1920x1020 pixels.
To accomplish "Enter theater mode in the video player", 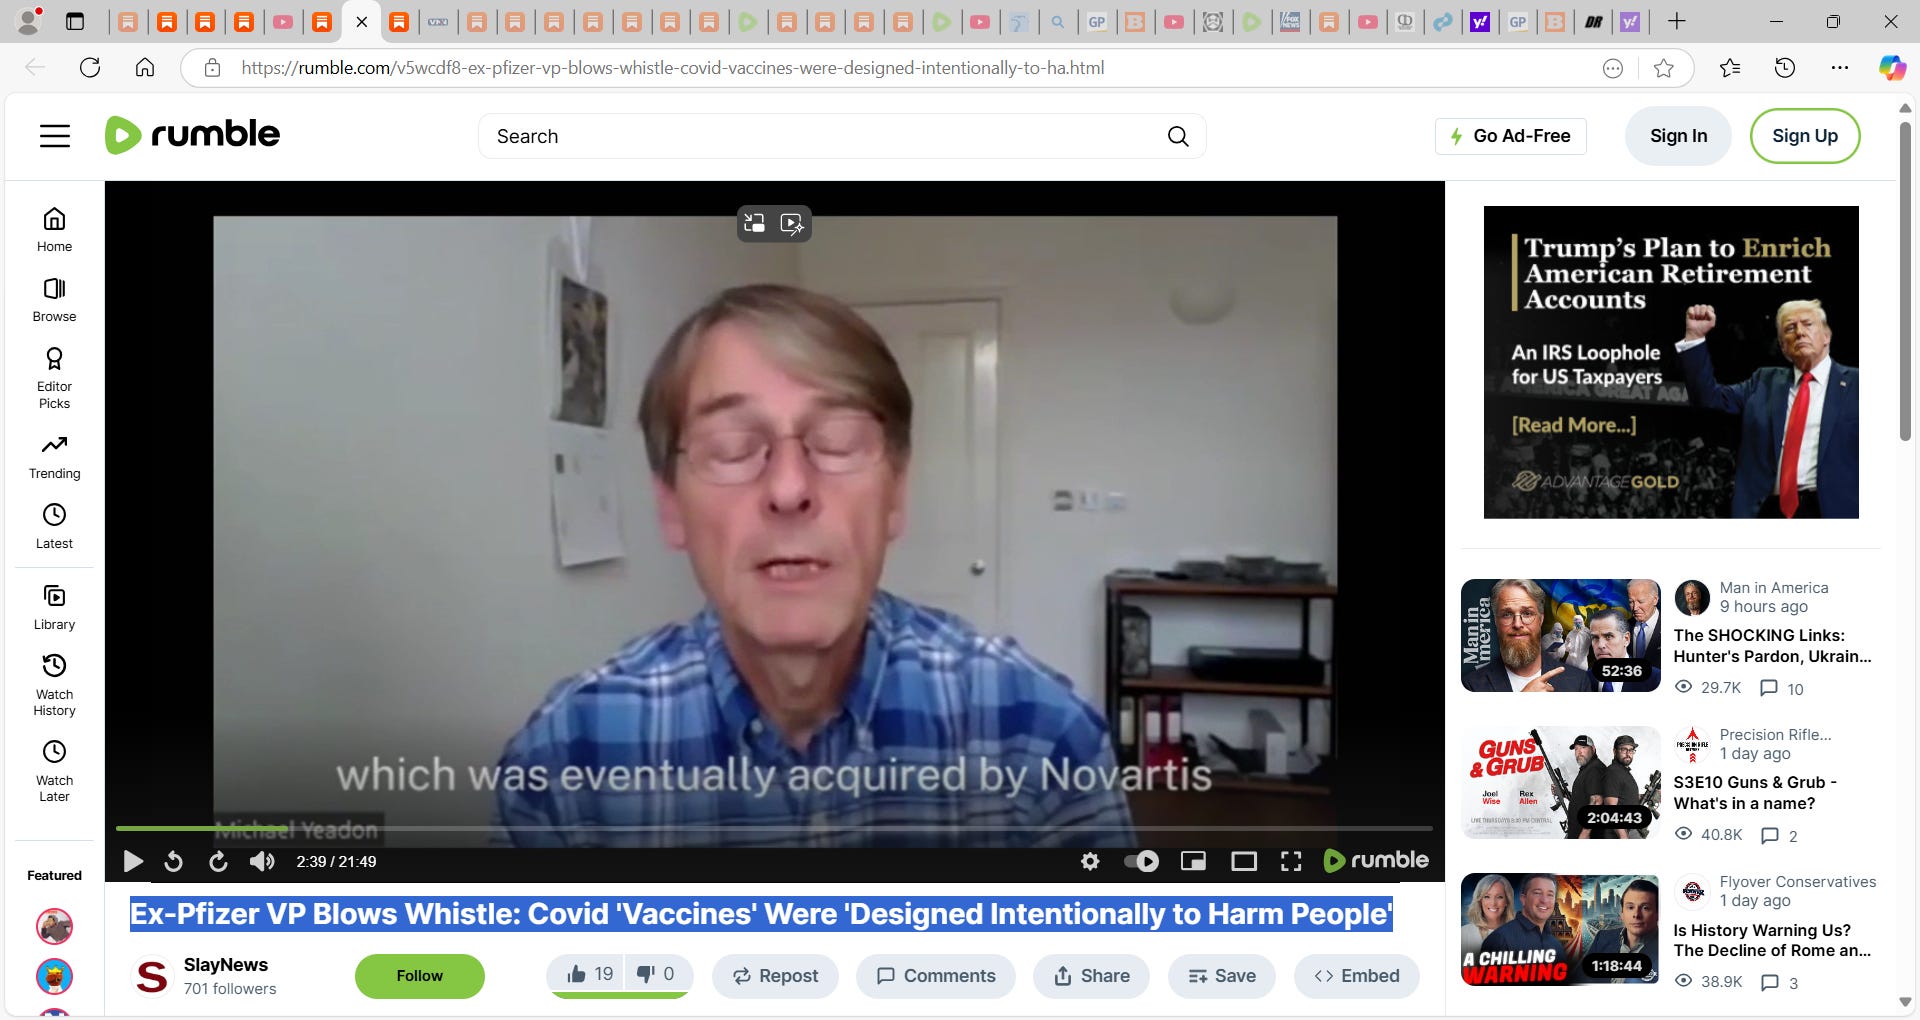I will (x=1244, y=861).
